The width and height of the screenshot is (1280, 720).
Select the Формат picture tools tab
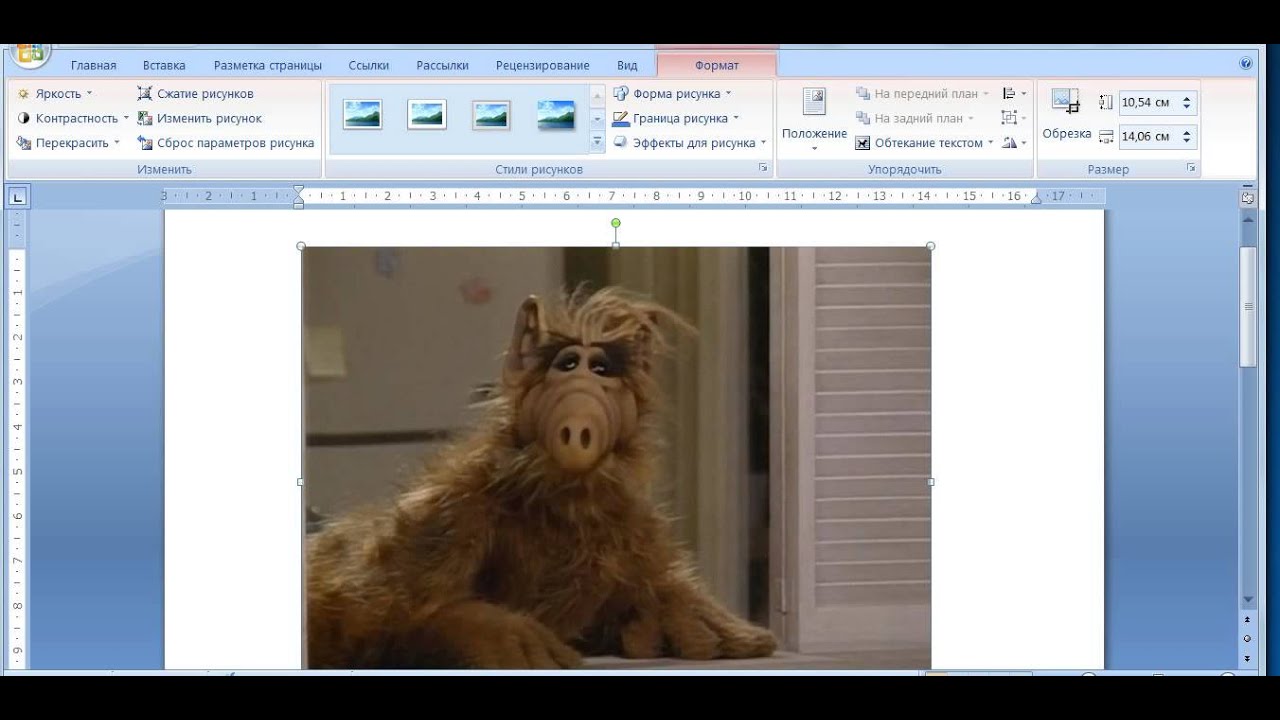[716, 65]
